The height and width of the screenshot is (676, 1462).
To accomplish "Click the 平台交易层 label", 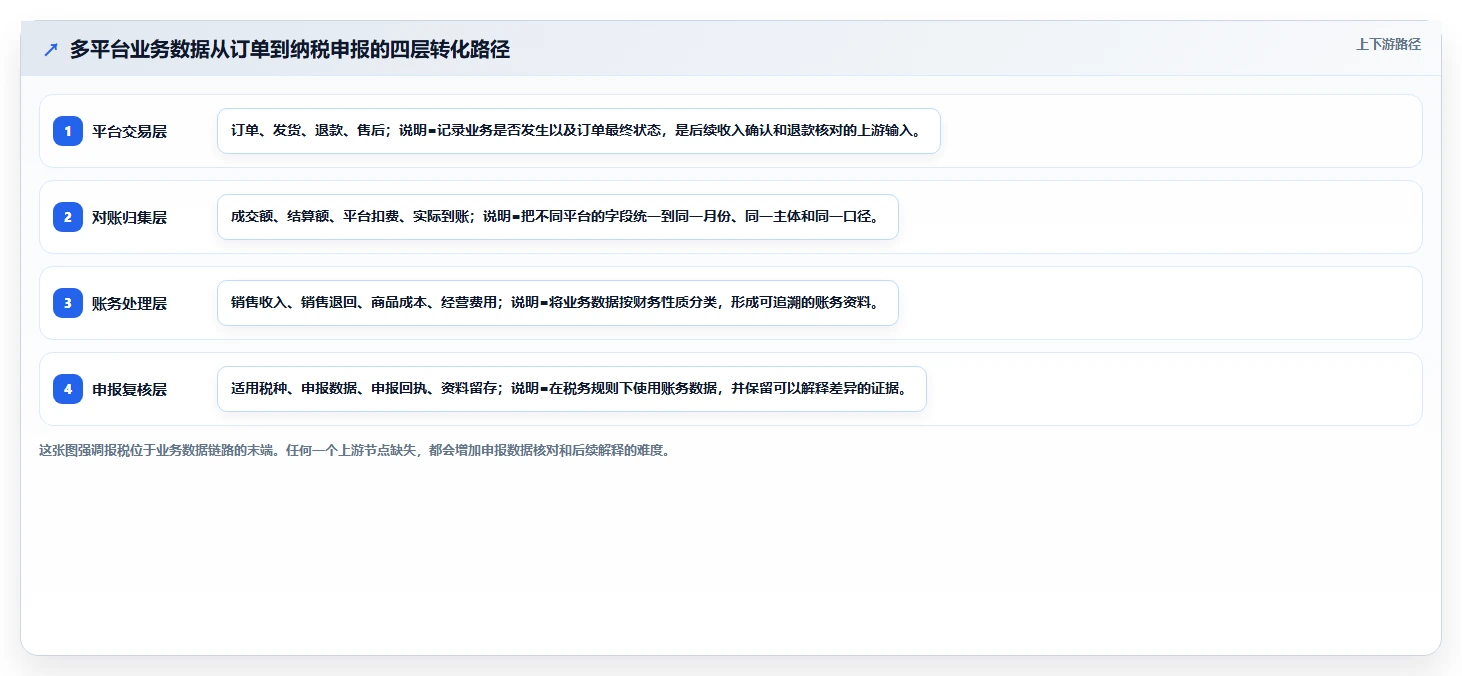I will coord(129,131).
